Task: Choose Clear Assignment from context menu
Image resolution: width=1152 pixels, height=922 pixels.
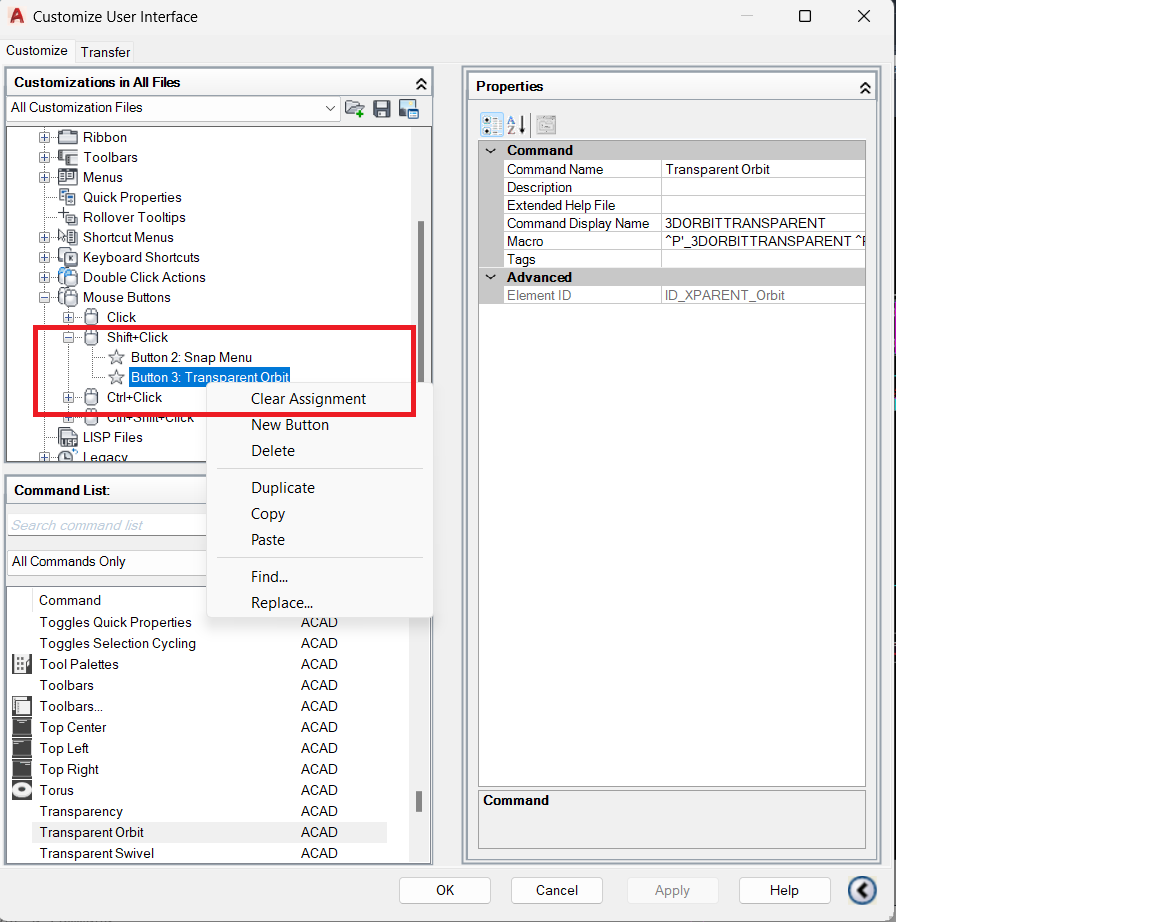Action: 308,399
